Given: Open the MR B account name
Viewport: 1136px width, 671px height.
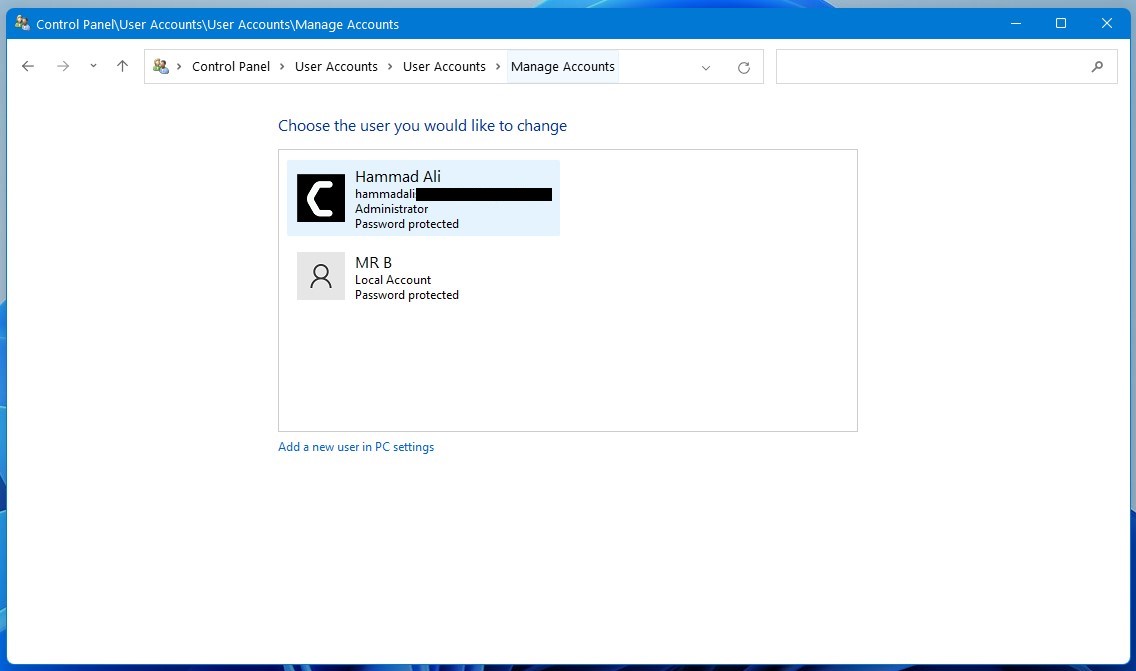Looking at the screenshot, I should coord(373,262).
